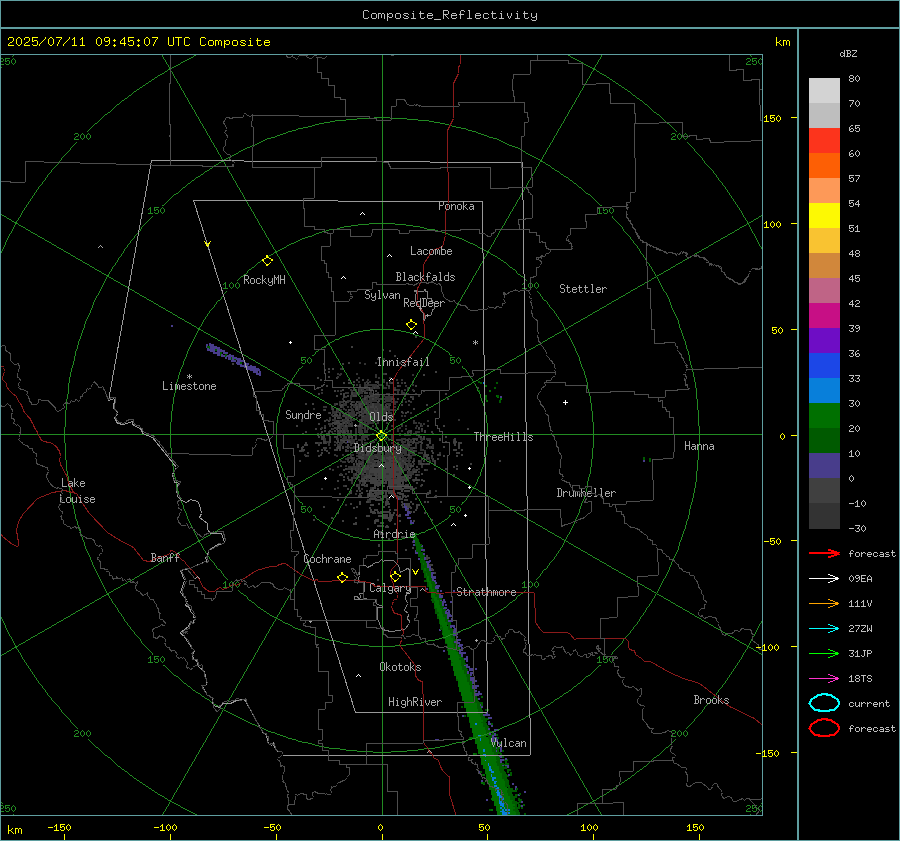The image size is (900, 841).
Task: Click the purple echo streak northeast of Limestone
Action: pyautogui.click(x=233, y=359)
